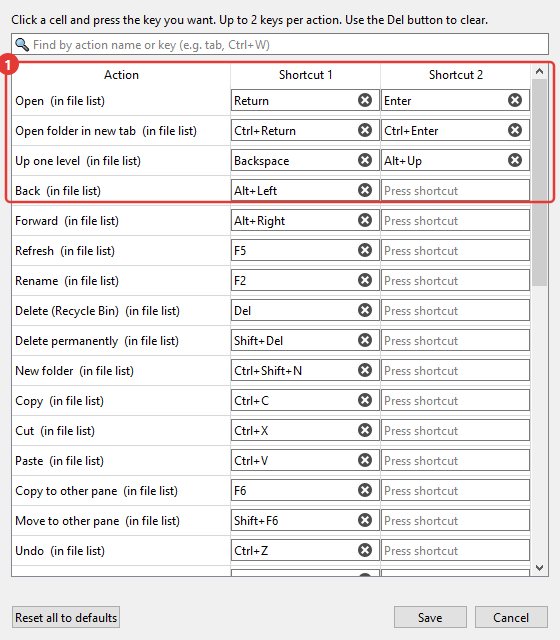The image size is (560, 640).
Task: Remove the Ctrl+Enter shortcut
Action: click(x=515, y=130)
